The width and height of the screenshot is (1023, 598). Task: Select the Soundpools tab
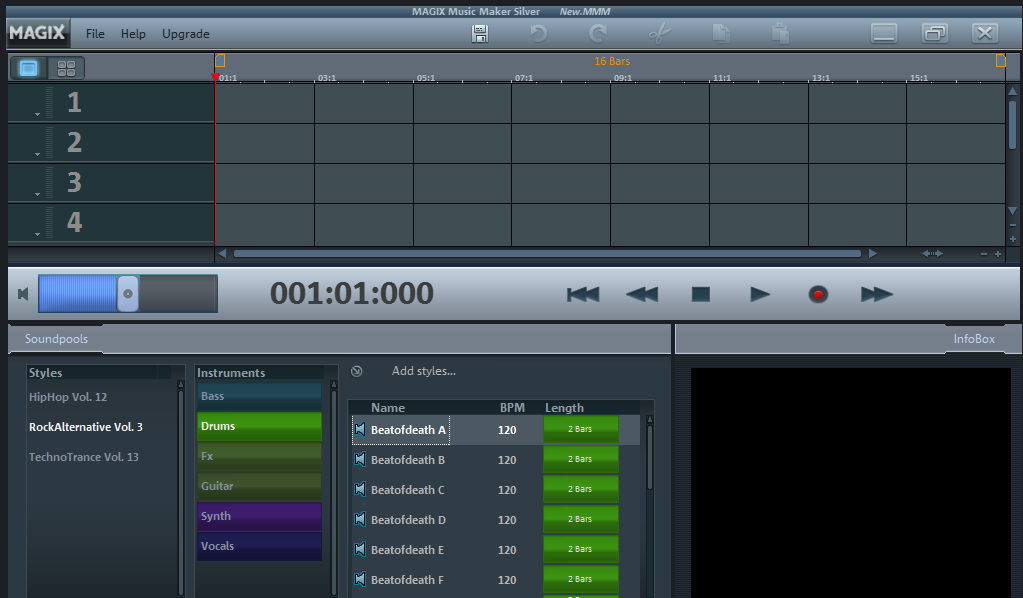pos(56,338)
